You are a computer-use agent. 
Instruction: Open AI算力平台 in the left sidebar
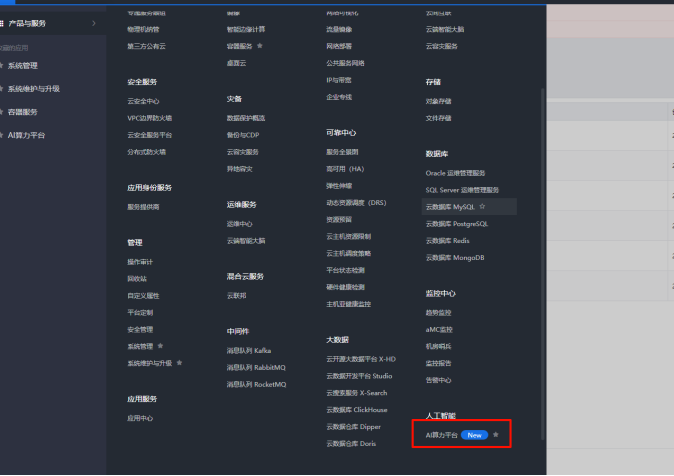[x=26, y=135]
